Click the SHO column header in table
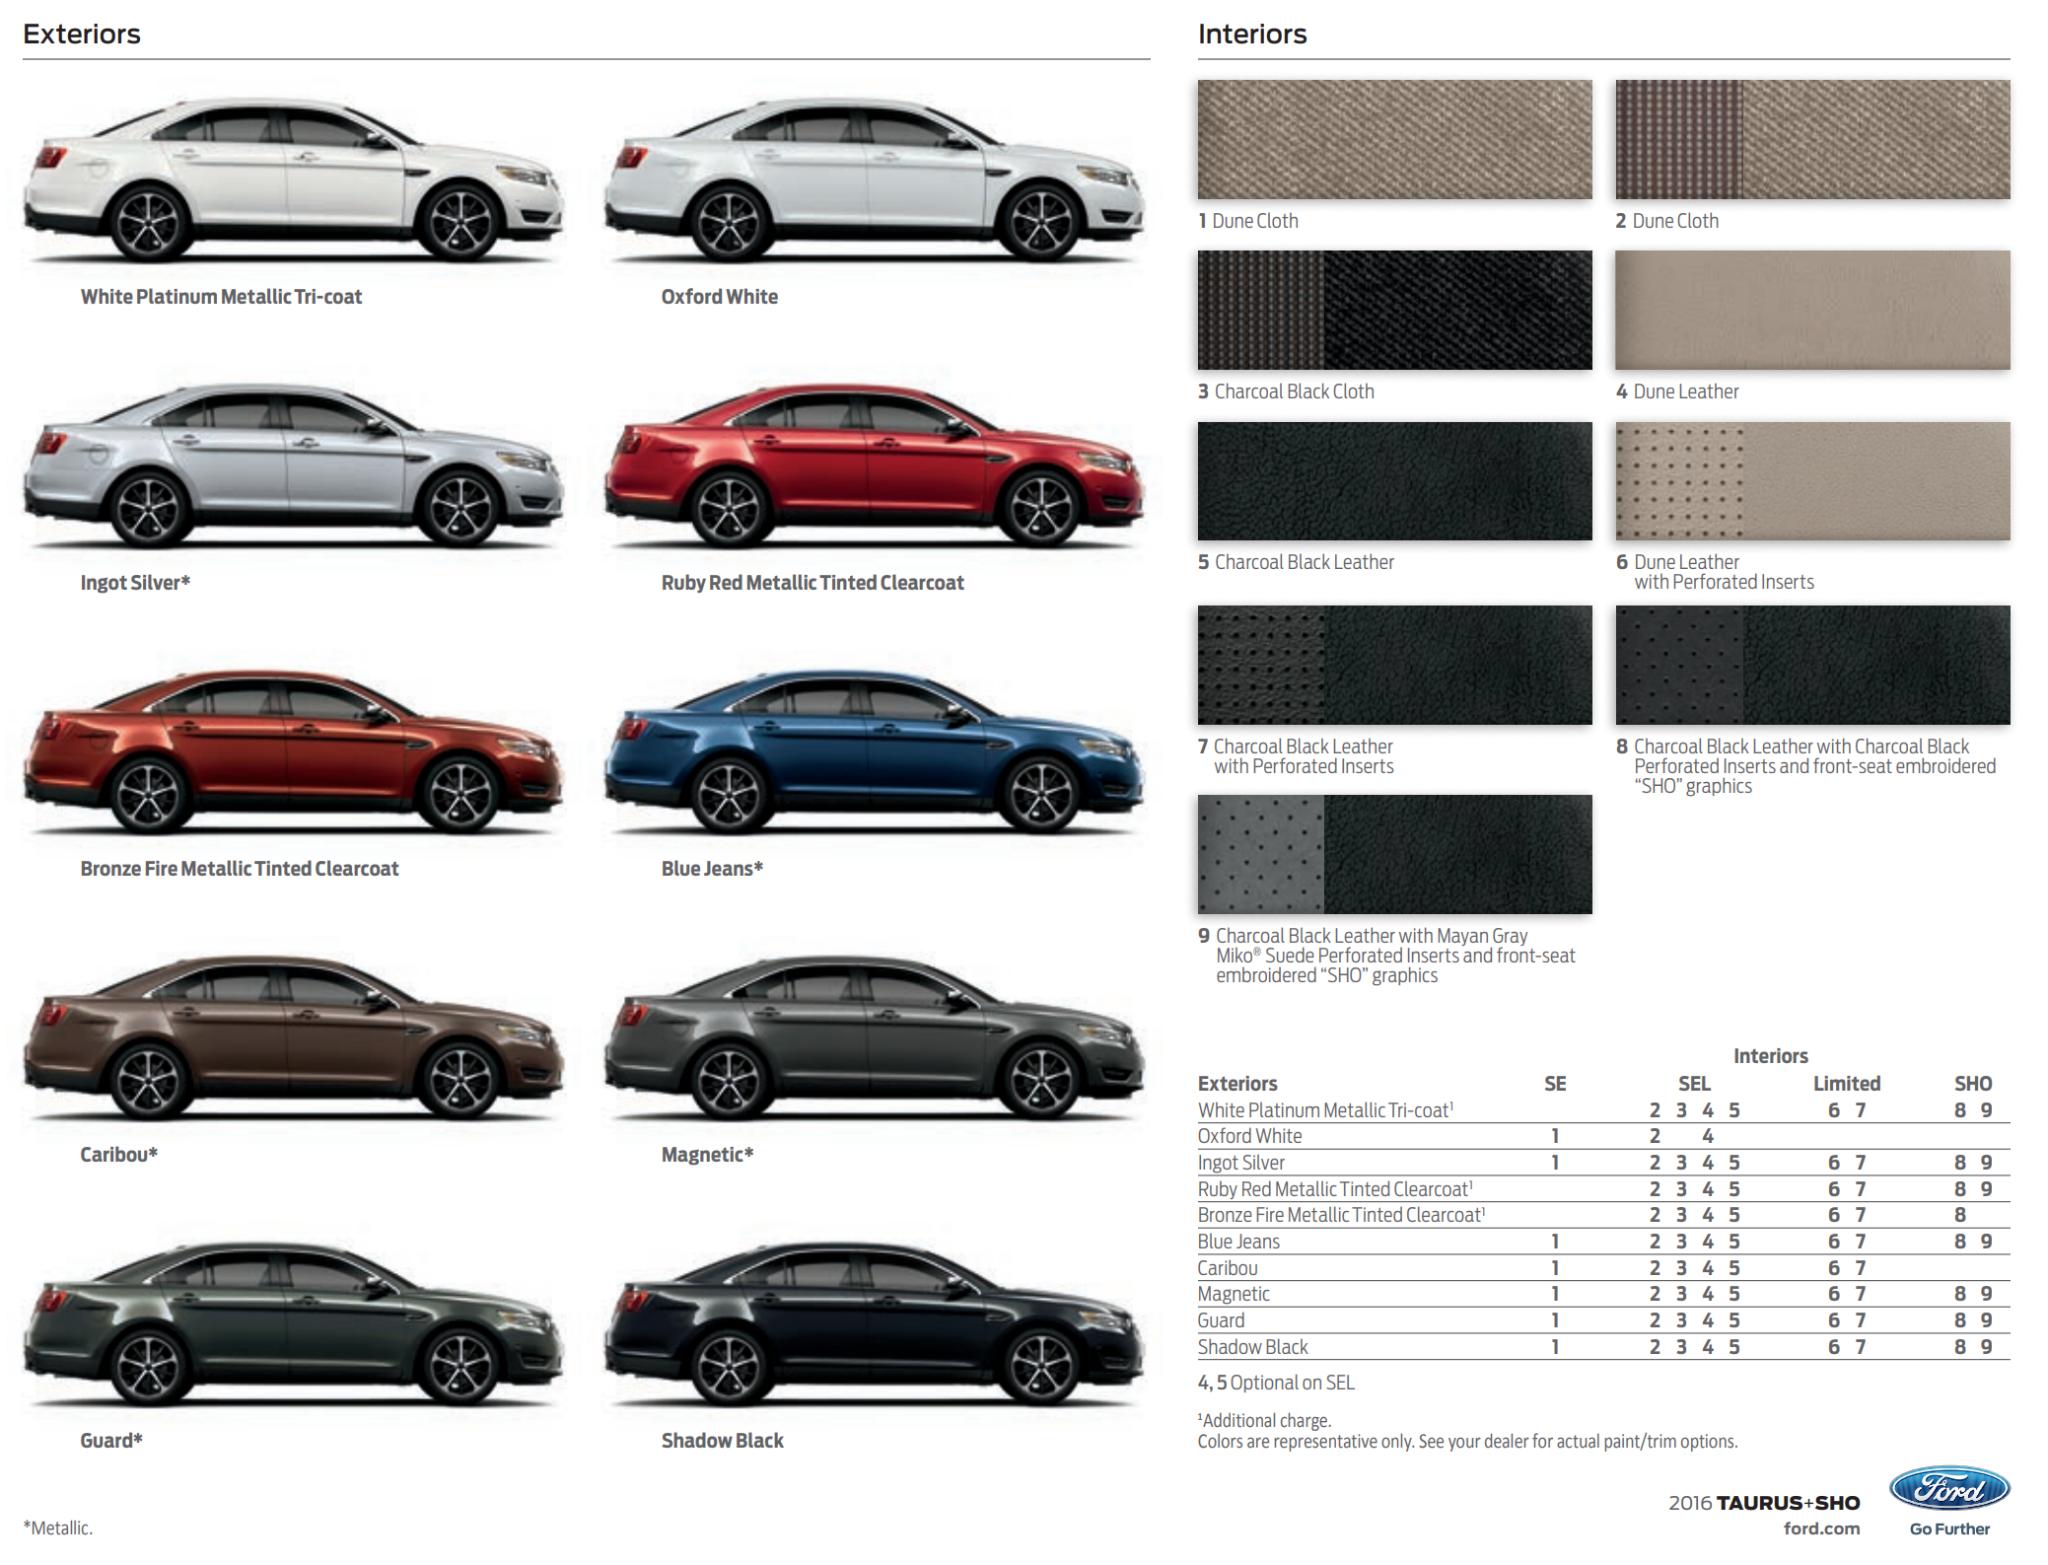Image resolution: width=2048 pixels, height=1565 pixels. click(1973, 1084)
